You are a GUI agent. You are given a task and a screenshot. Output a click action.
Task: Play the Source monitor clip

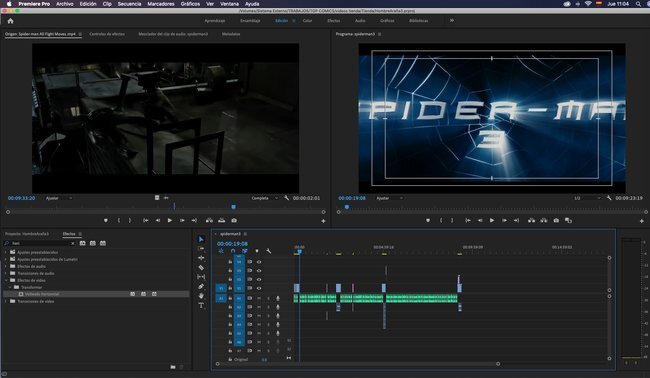tap(170, 220)
